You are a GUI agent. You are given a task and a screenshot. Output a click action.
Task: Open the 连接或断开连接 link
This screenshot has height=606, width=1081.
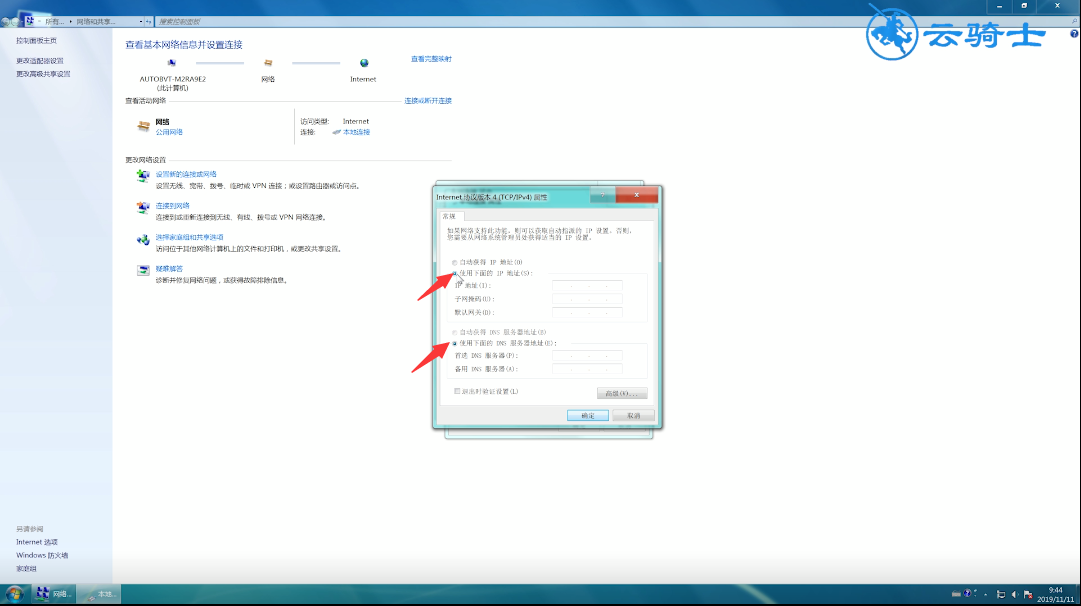pos(428,101)
